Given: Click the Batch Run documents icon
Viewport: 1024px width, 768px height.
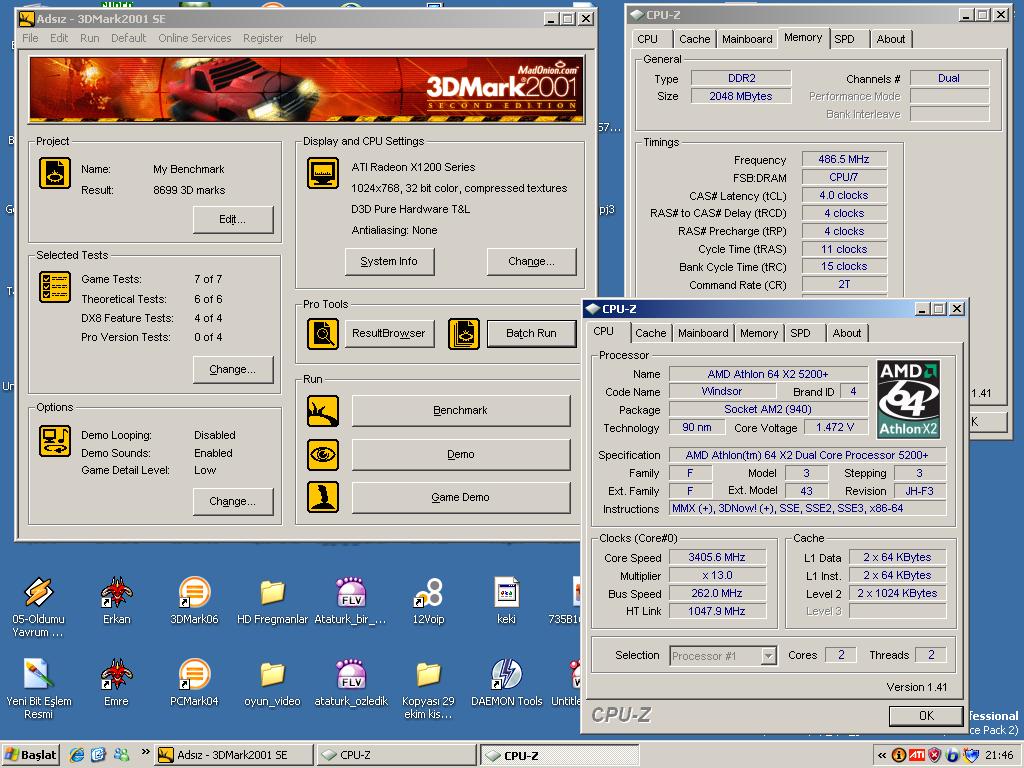Looking at the screenshot, I should [464, 334].
